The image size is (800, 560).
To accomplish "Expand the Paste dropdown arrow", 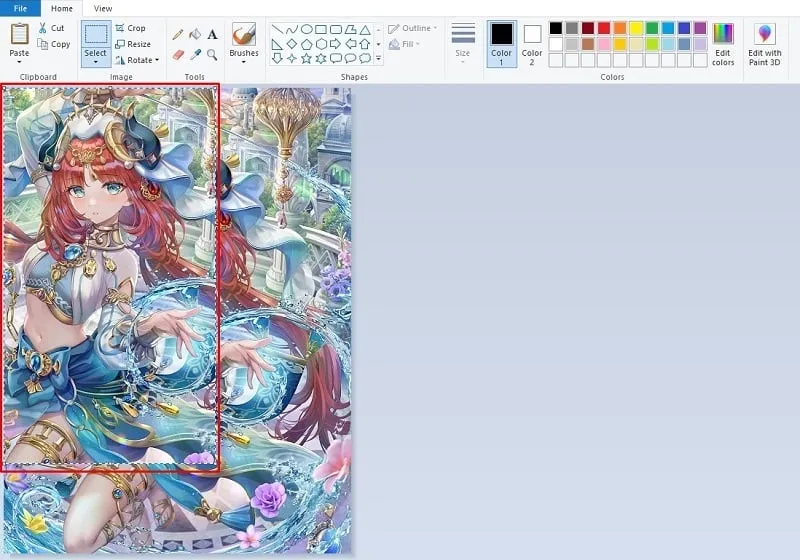I will [19, 63].
